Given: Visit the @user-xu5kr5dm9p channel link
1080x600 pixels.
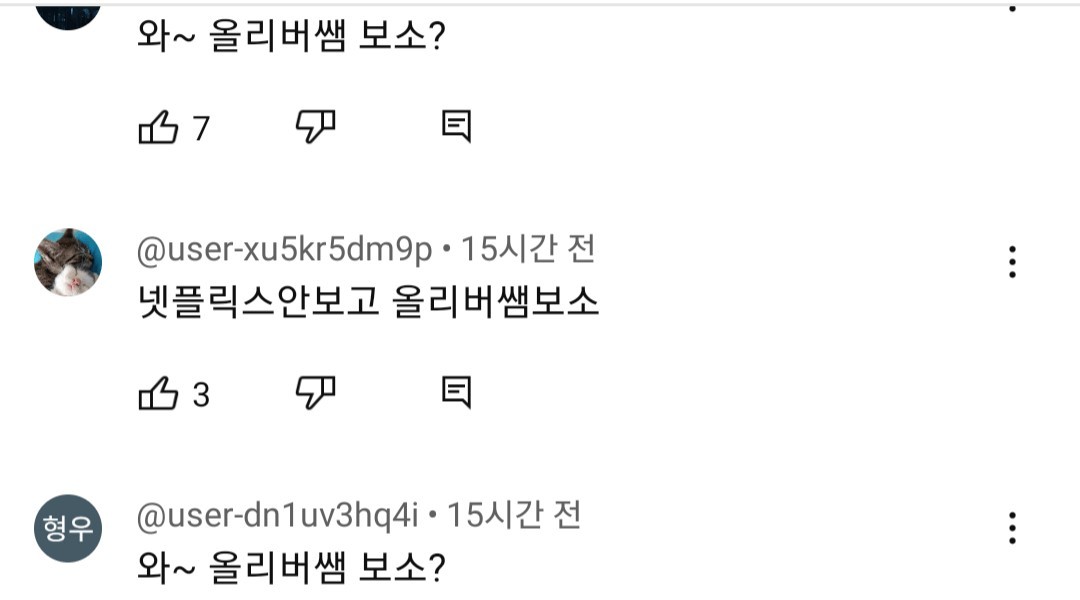Looking at the screenshot, I should coord(284,250).
